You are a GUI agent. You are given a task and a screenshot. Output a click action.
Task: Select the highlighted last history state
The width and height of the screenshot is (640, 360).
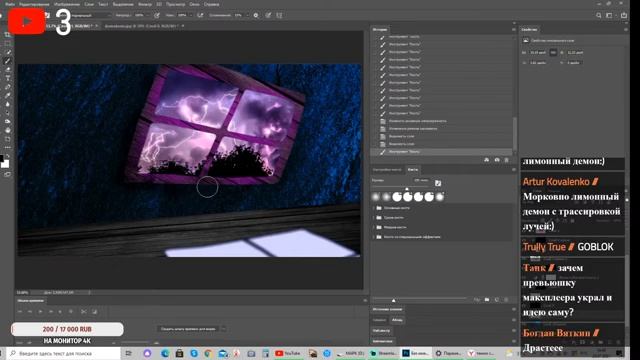(x=441, y=152)
